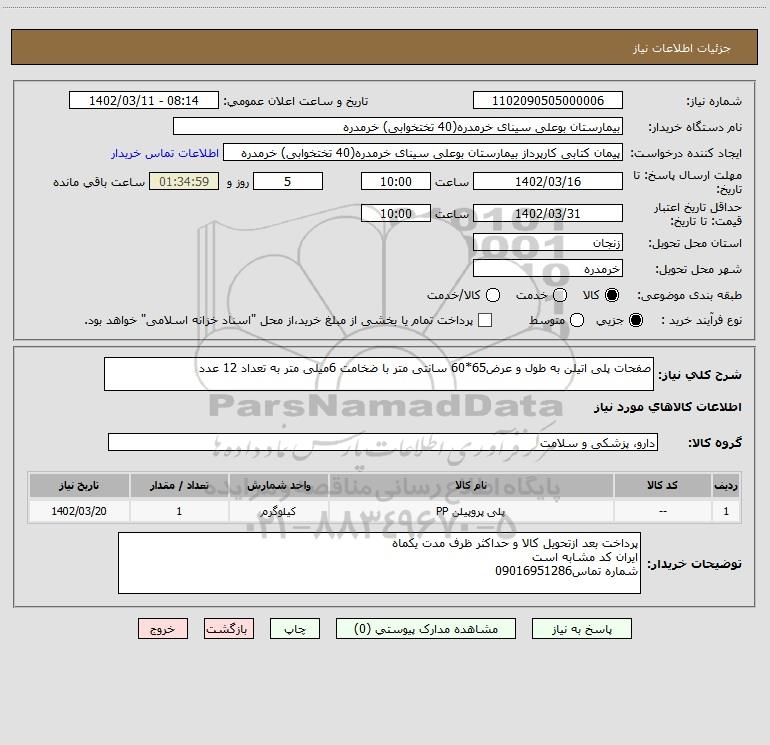This screenshot has height=745, width=770.
Task: Choose the متوسط purchase type radio
Action: [x=577, y=320]
